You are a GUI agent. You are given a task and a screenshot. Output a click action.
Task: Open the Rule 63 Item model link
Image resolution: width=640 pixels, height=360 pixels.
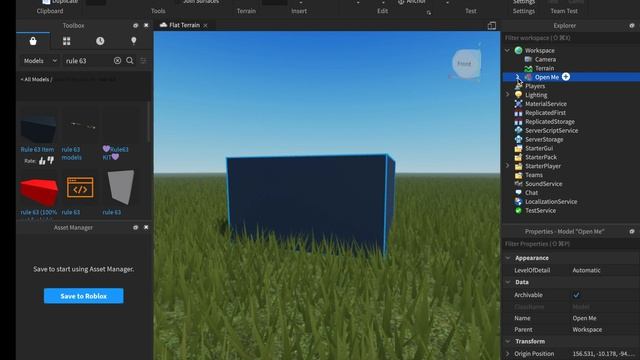pyautogui.click(x=37, y=149)
